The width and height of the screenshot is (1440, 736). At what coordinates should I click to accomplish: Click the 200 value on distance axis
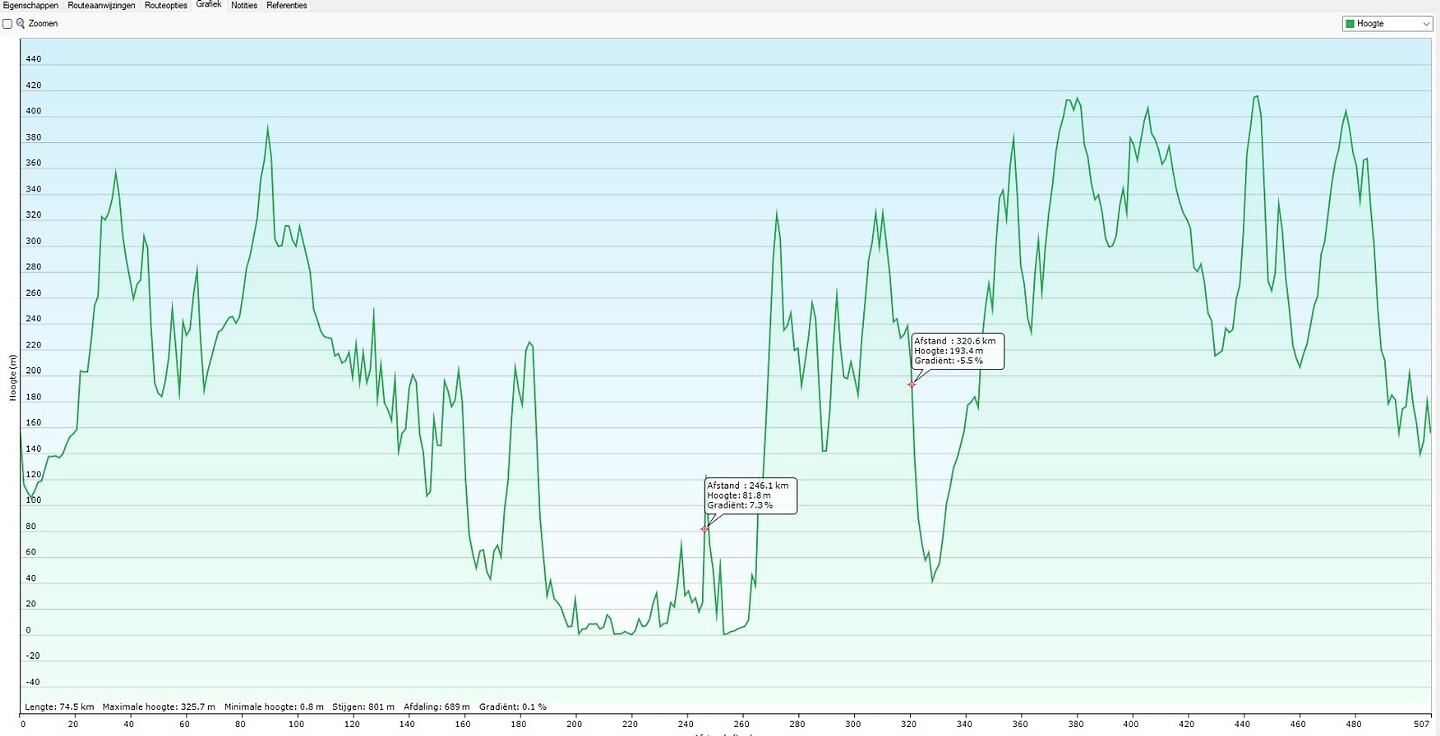coord(574,723)
